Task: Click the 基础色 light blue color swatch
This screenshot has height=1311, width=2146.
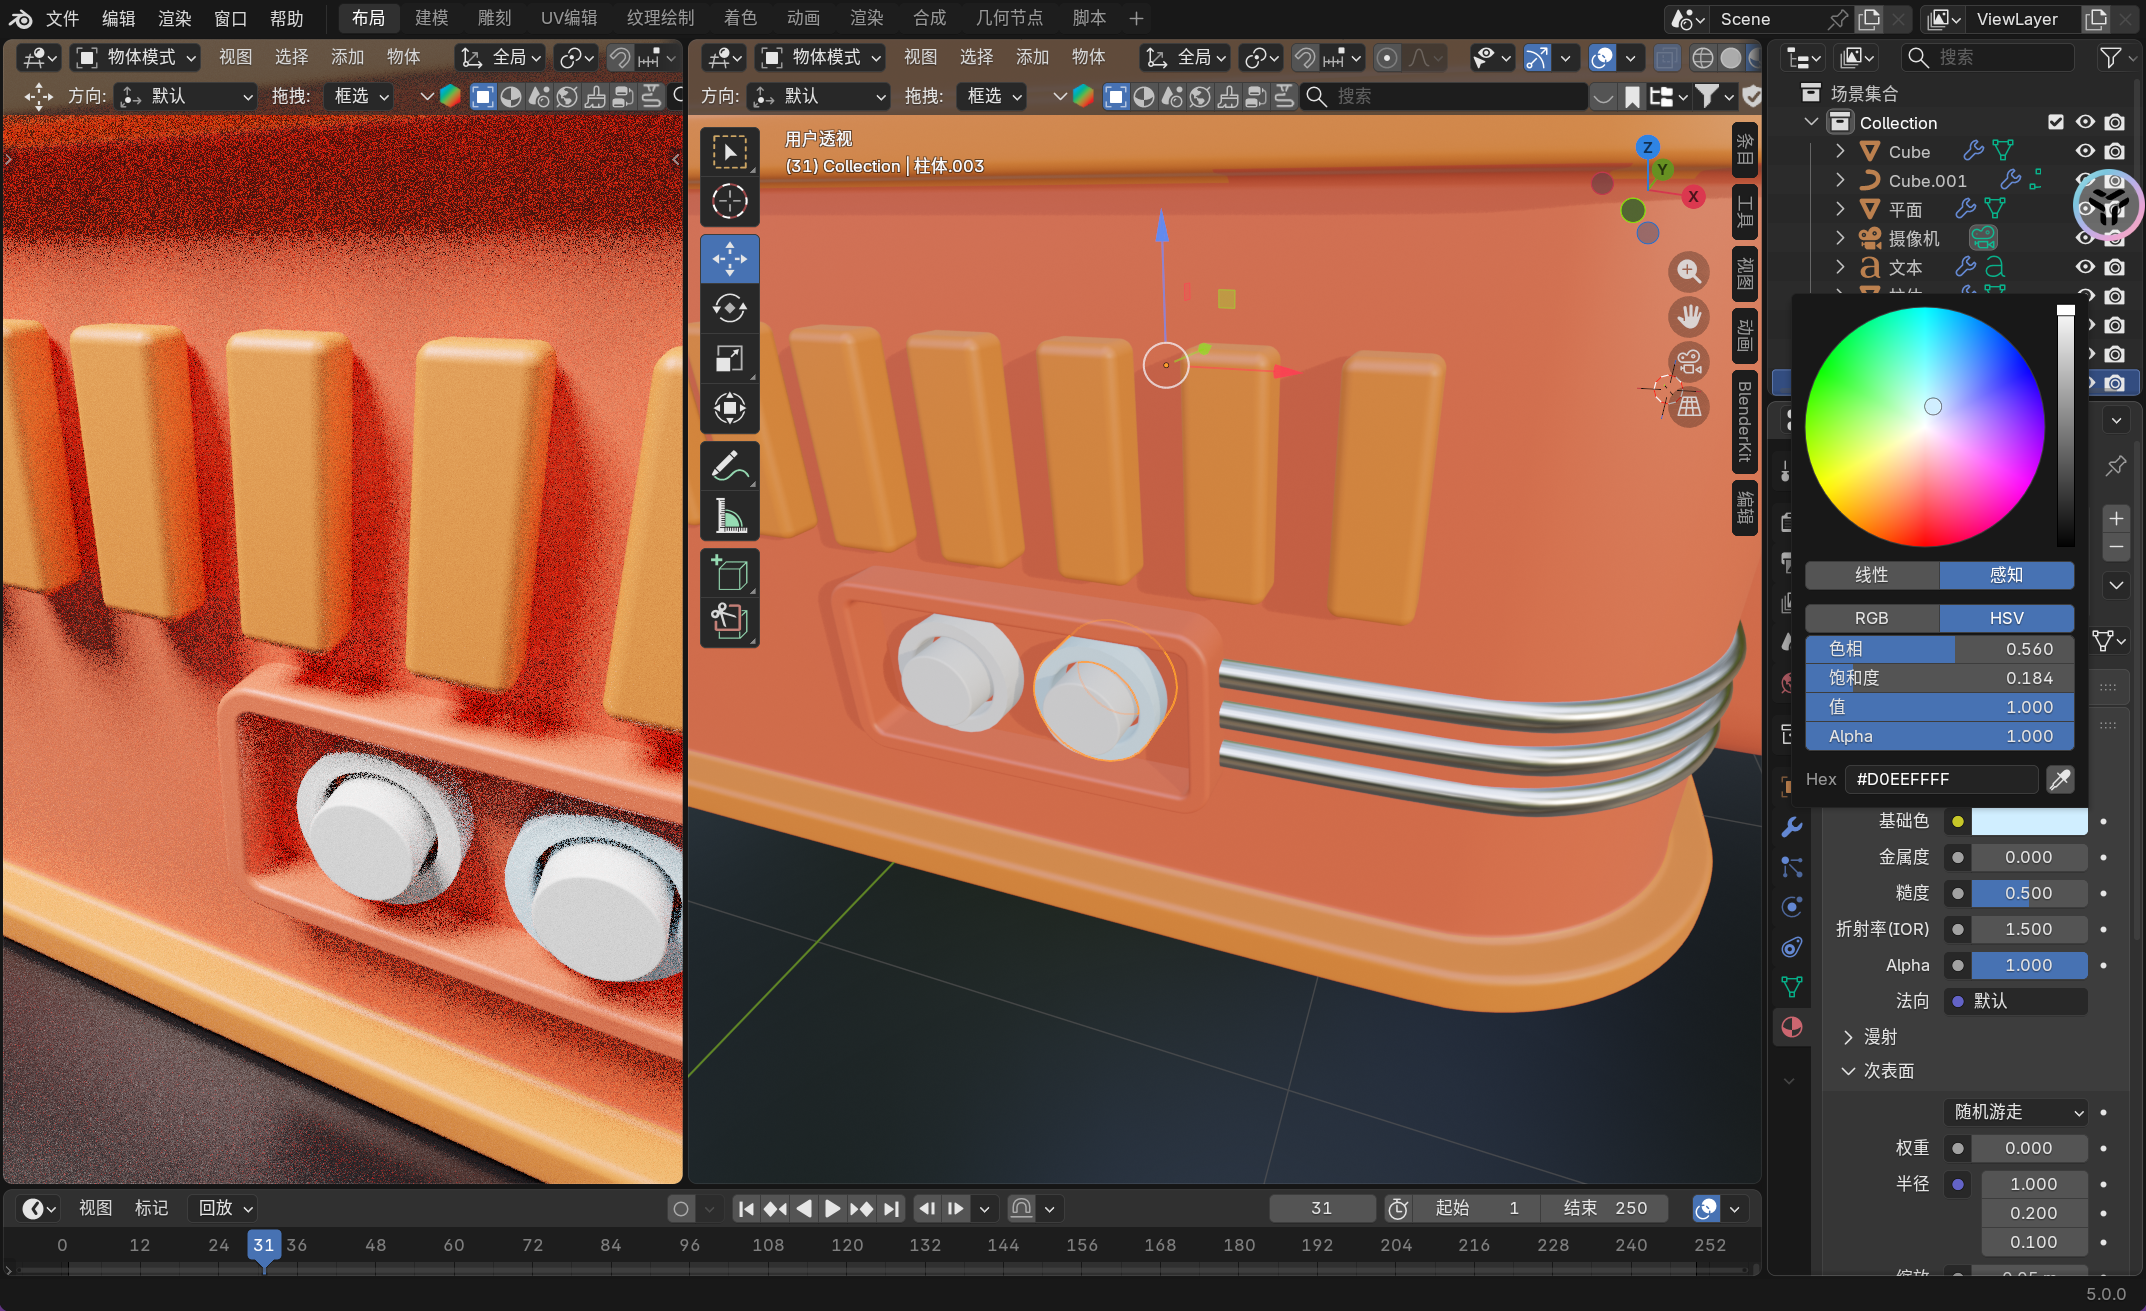Action: [2029, 821]
